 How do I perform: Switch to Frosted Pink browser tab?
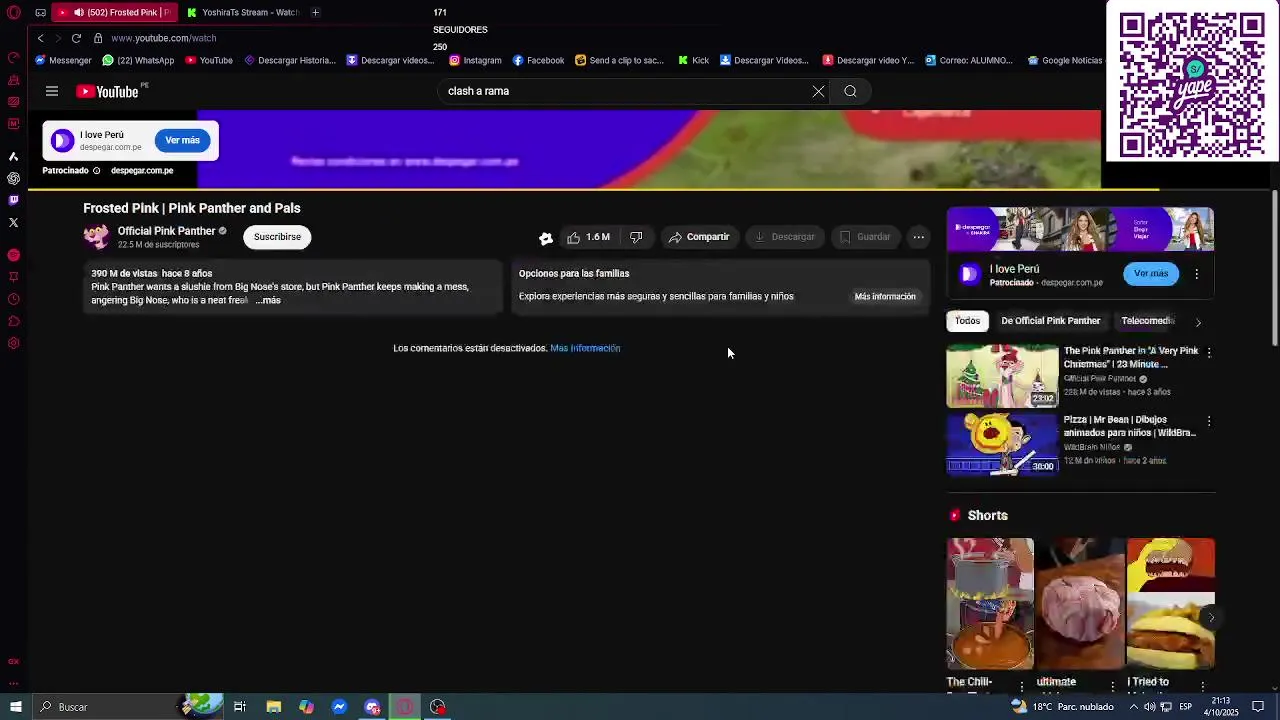coord(113,12)
